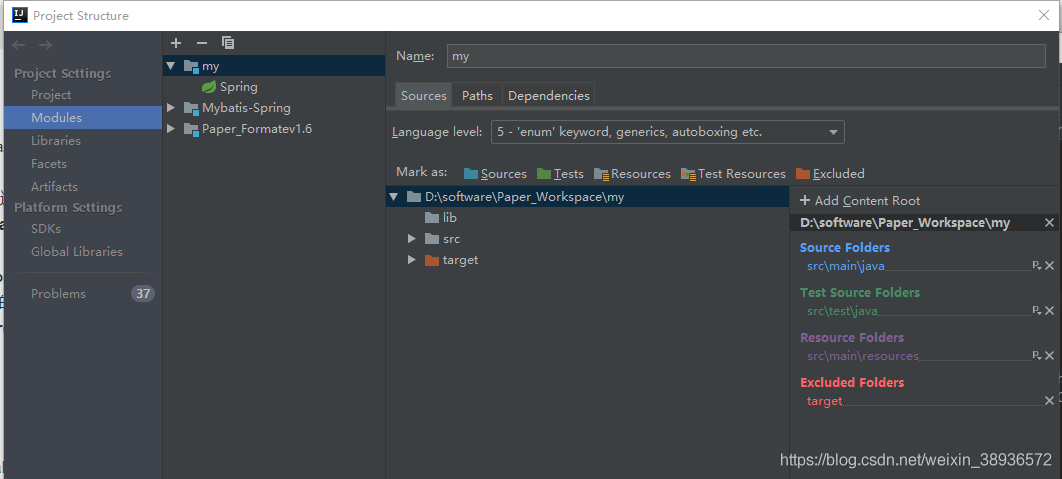The width and height of the screenshot is (1062, 479).
Task: Mark folder as Tests
Action: point(560,173)
